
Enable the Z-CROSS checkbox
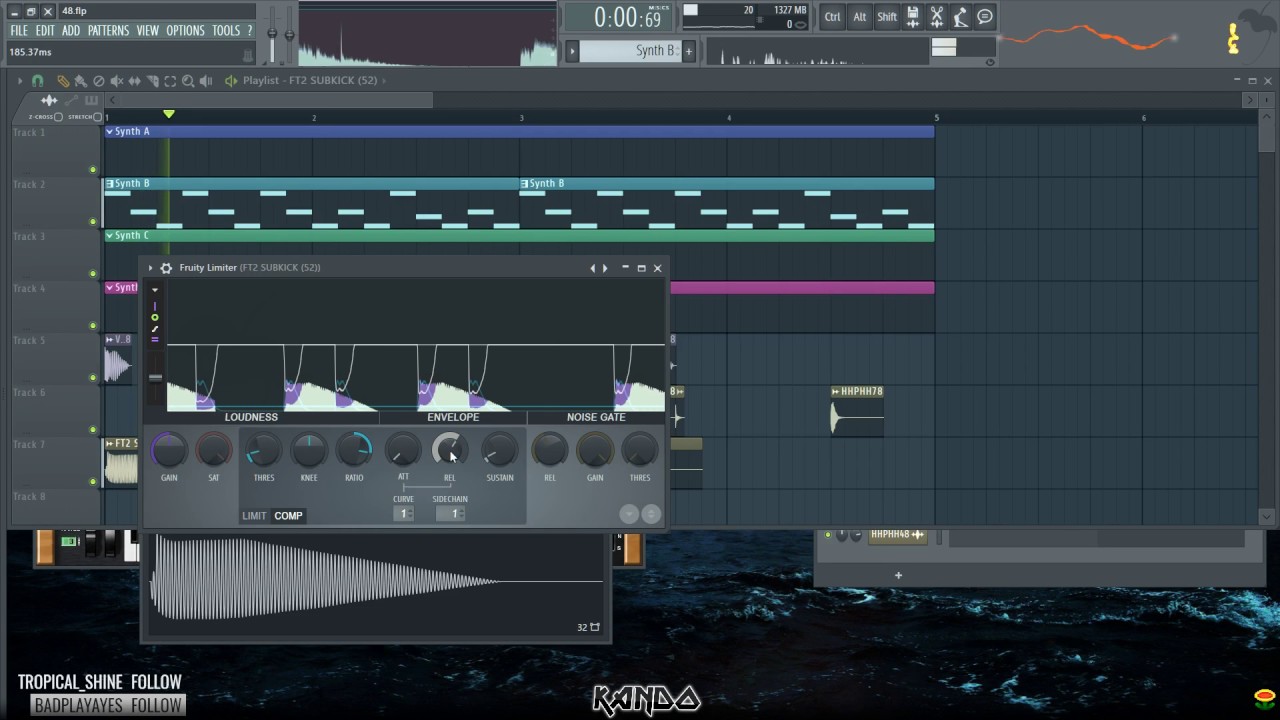coord(59,117)
